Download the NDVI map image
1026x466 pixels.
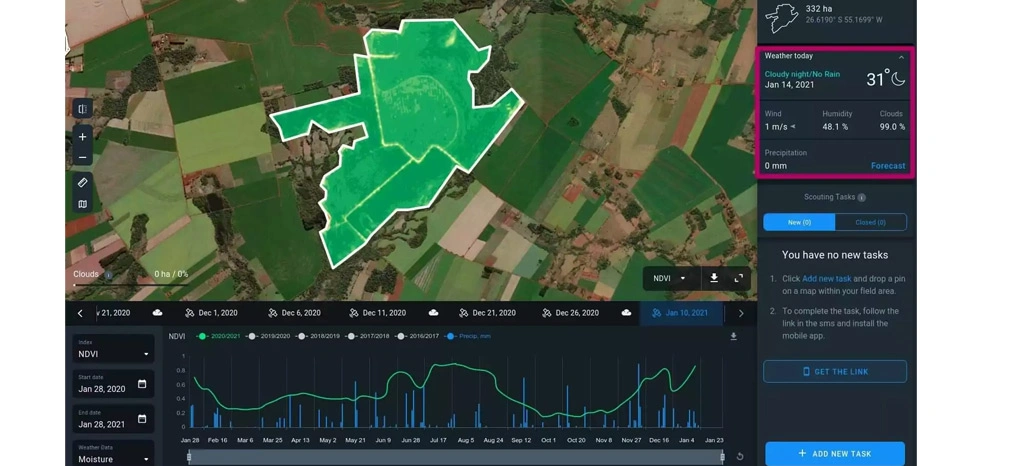coord(714,278)
